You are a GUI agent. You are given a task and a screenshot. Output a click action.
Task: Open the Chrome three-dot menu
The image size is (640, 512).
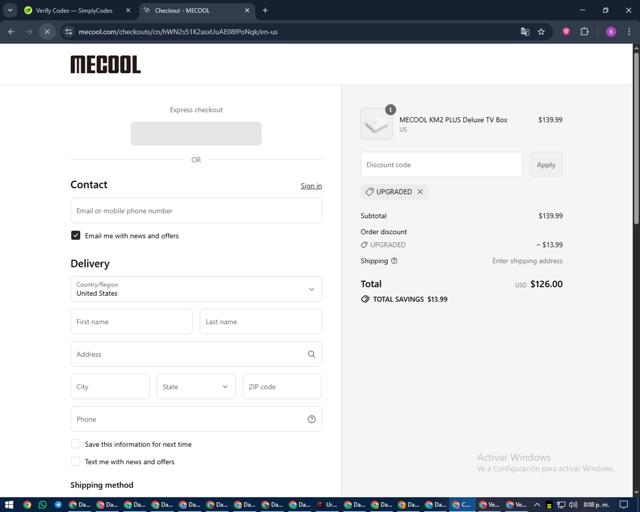pos(629,32)
